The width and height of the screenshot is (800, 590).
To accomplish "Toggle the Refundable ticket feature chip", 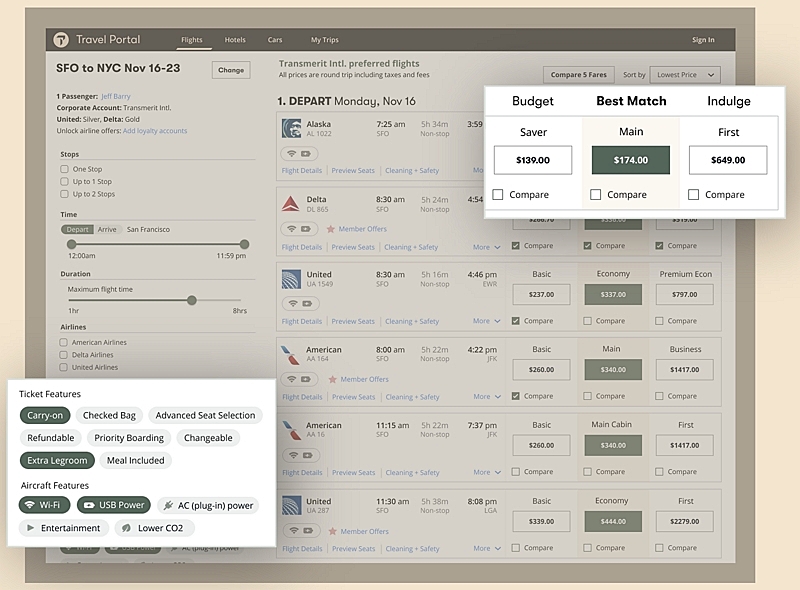I will pos(51,438).
